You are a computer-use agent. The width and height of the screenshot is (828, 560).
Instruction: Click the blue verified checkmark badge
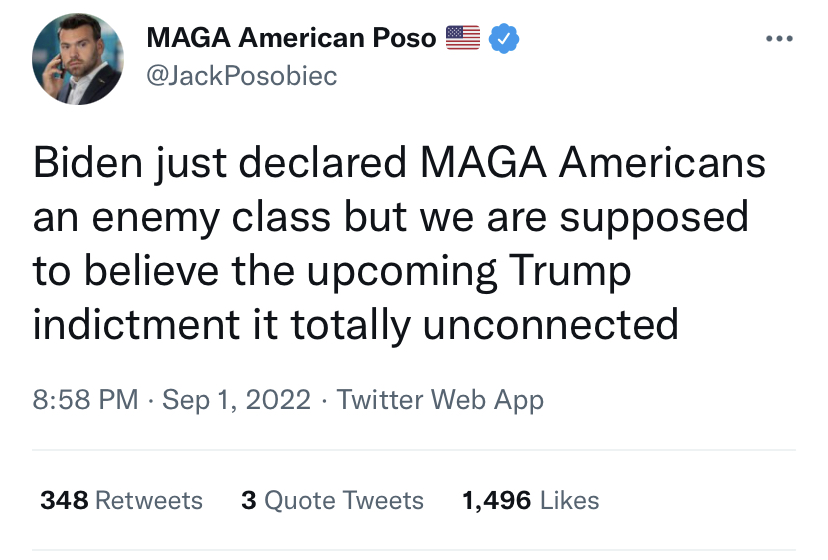pos(505,39)
